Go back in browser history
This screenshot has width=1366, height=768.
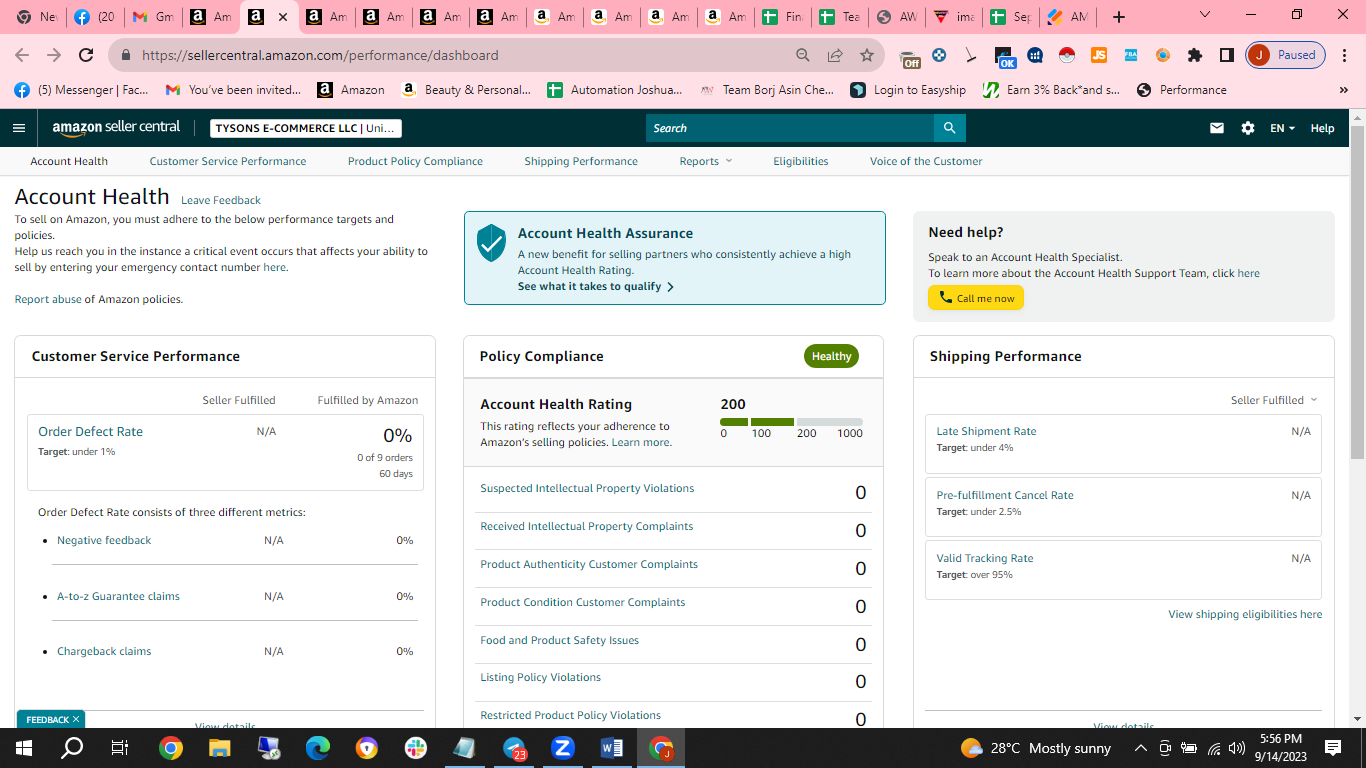[x=22, y=55]
